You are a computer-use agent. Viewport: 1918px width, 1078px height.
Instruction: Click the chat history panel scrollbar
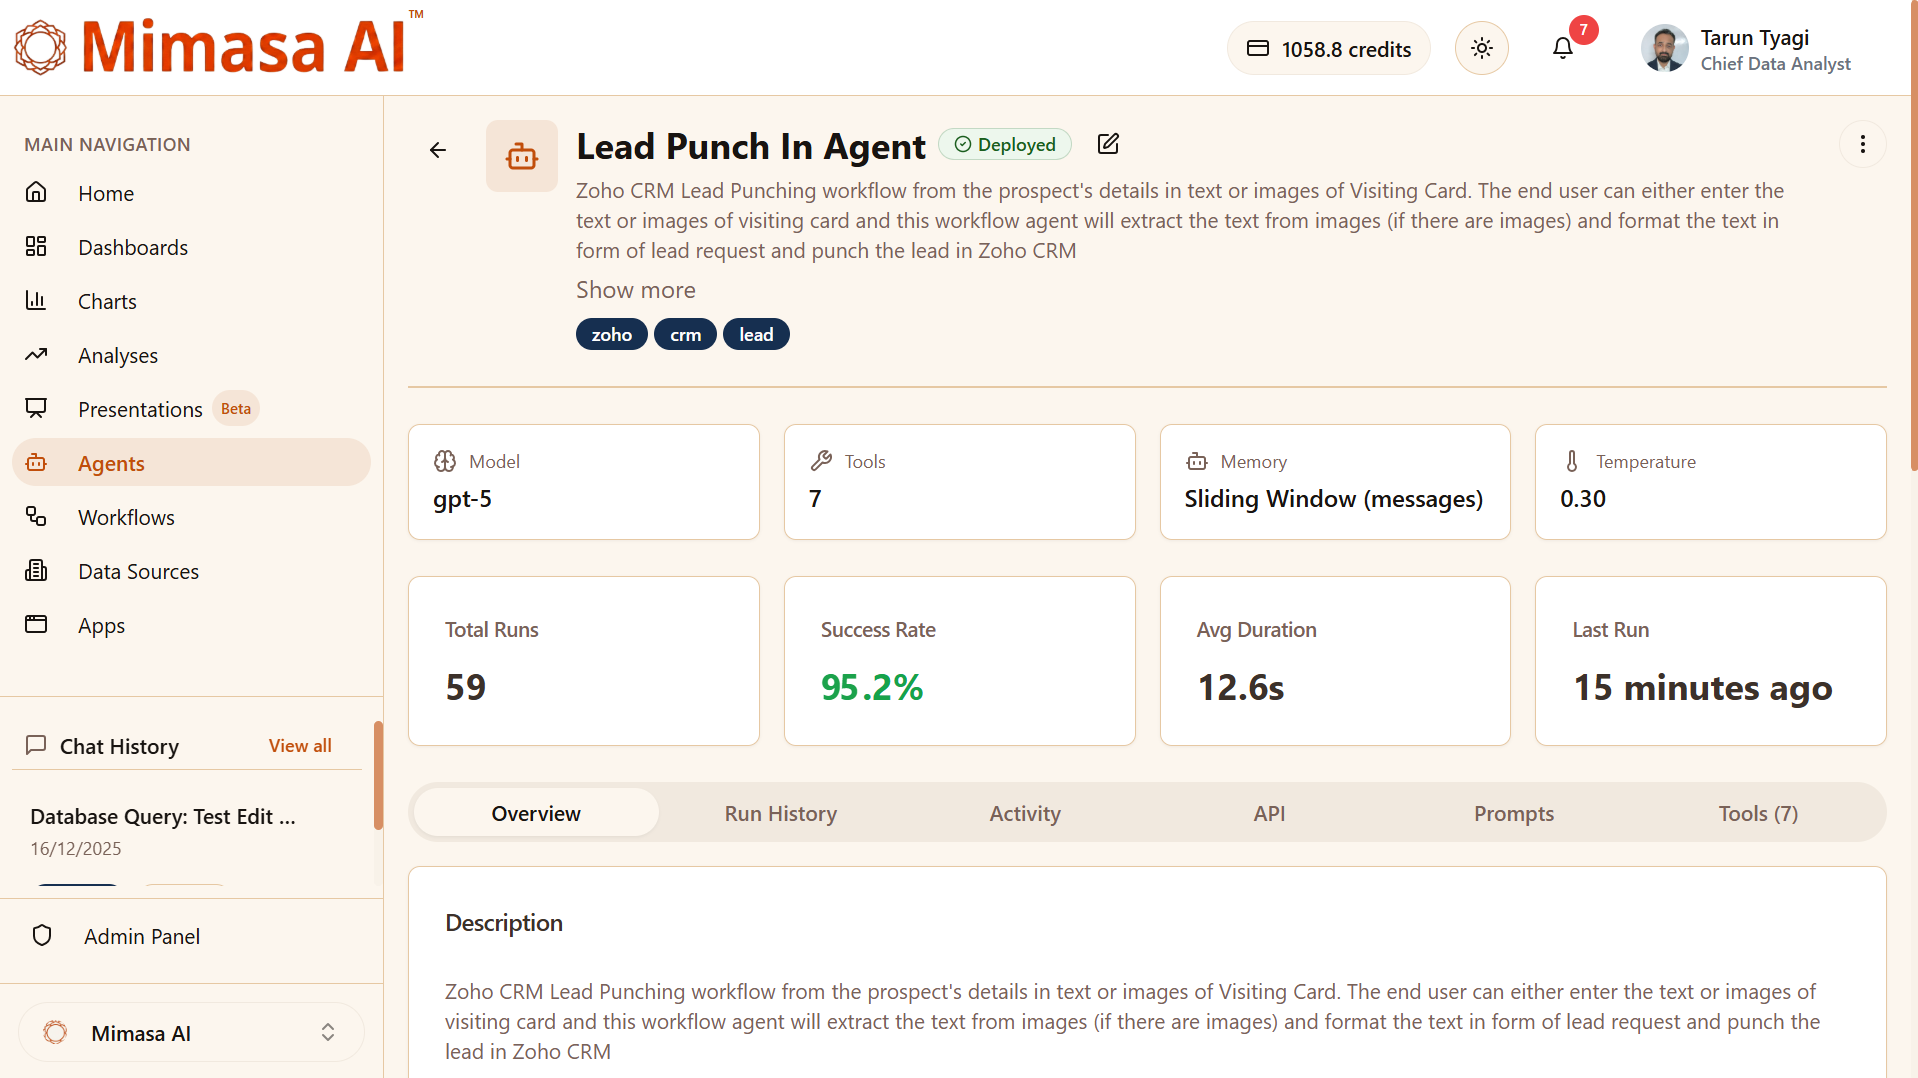tap(378, 775)
